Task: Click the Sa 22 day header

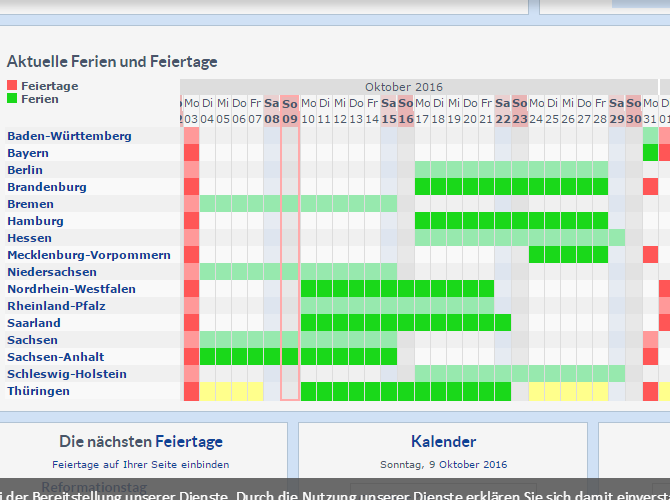Action: point(503,111)
